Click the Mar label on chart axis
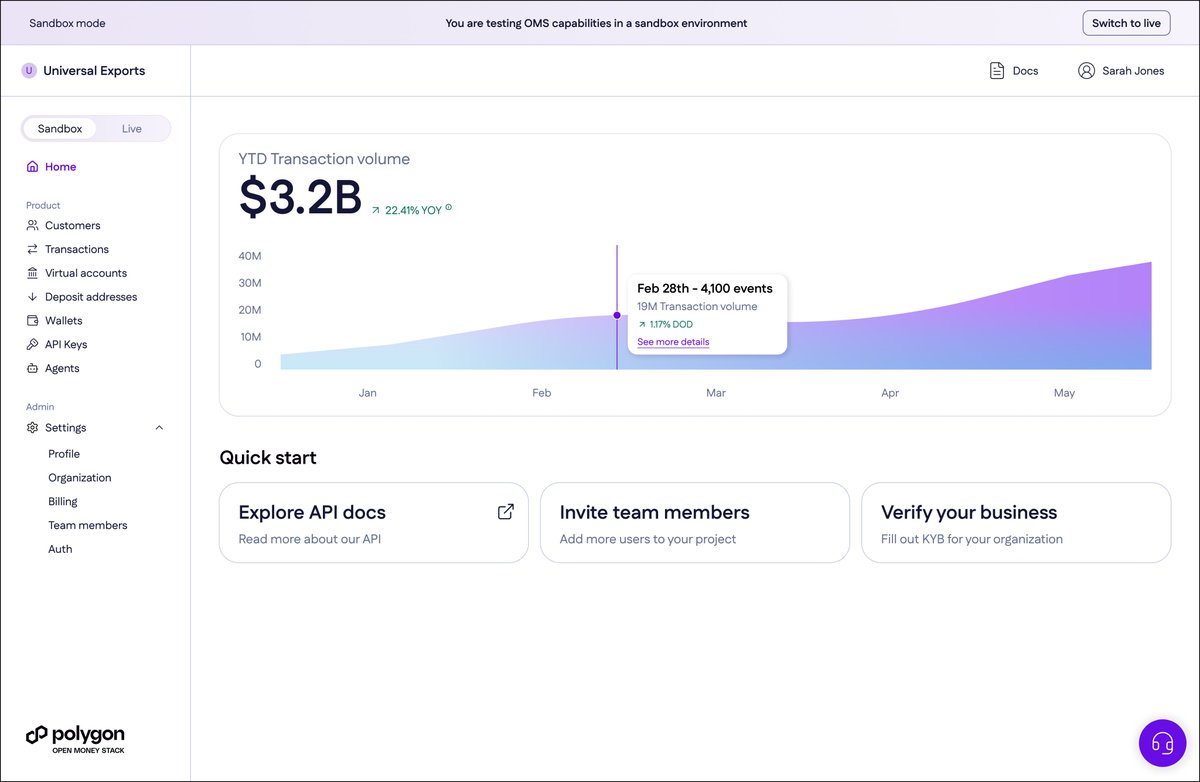This screenshot has height=782, width=1200. pos(716,393)
